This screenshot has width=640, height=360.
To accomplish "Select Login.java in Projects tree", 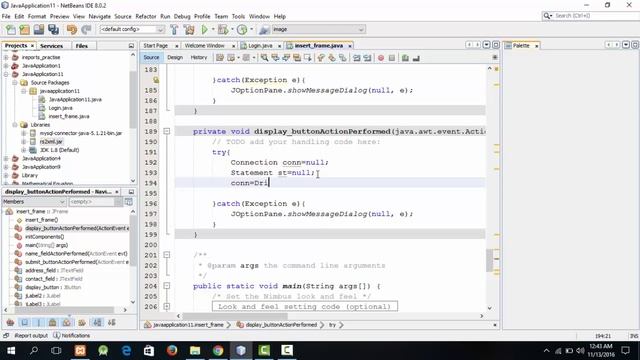I will tap(60, 108).
